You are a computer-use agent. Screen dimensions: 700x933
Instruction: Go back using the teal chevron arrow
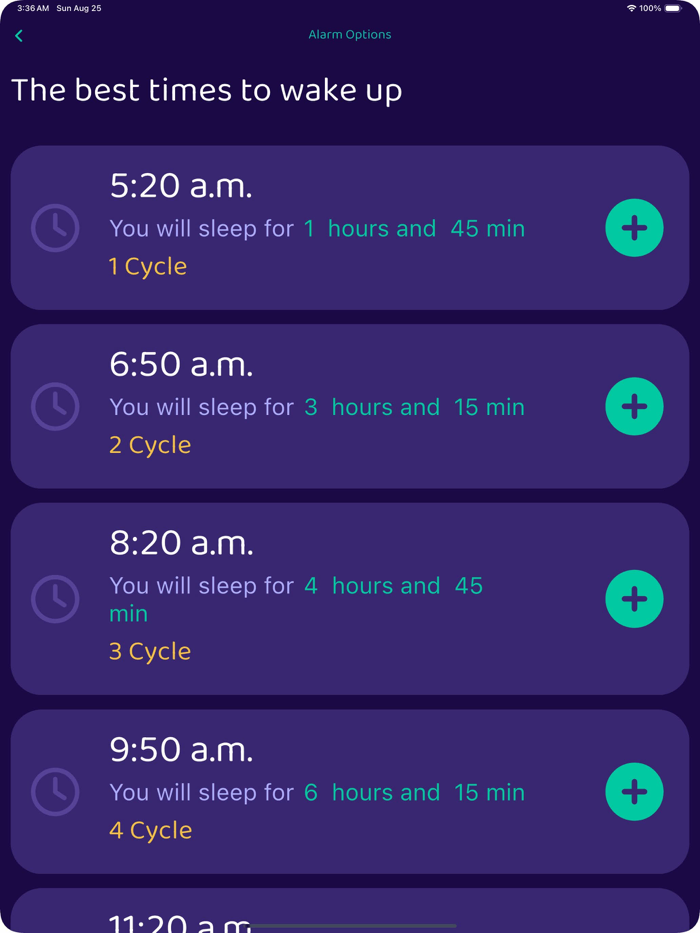pos(19,35)
